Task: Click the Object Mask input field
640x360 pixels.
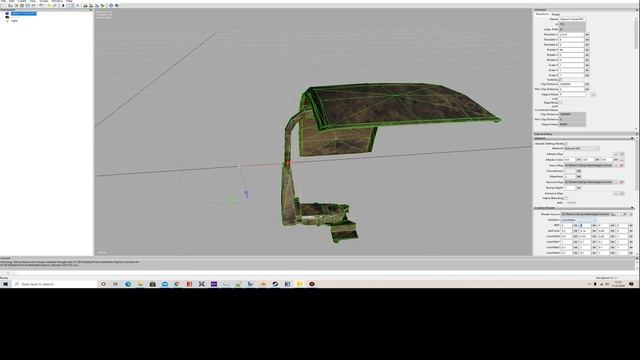Action: coord(572,94)
